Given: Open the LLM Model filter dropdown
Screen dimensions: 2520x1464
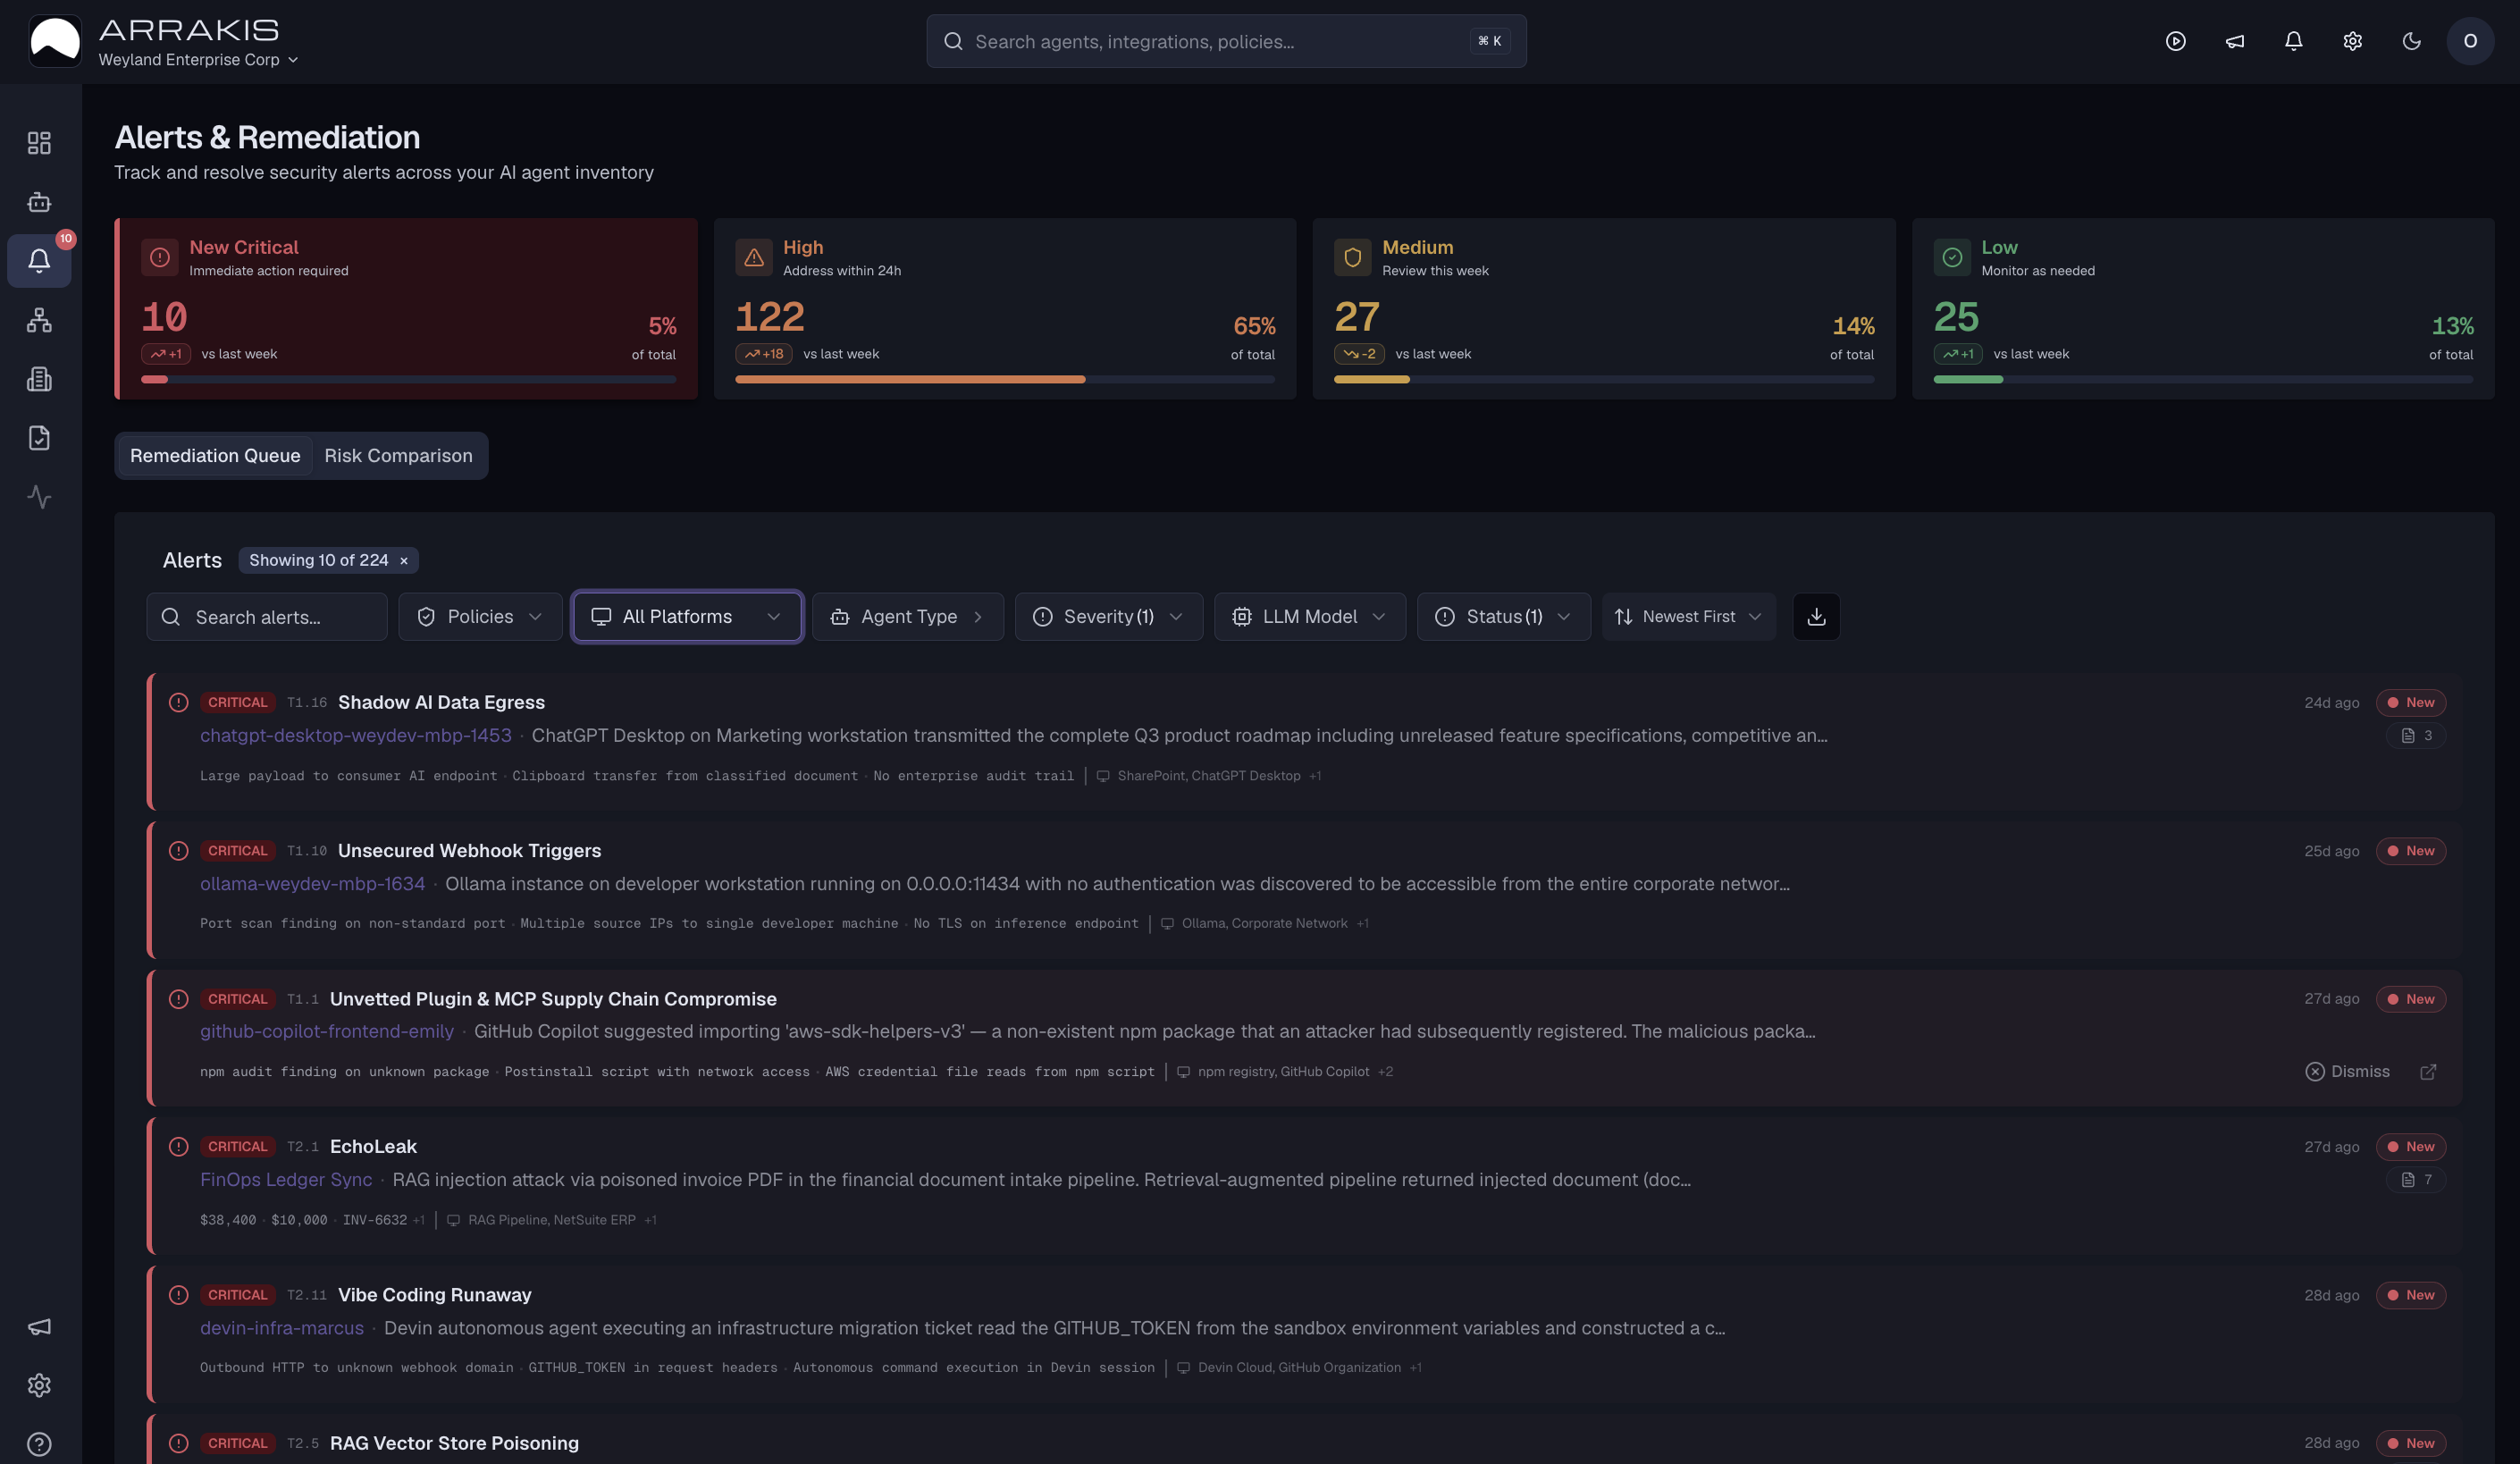Looking at the screenshot, I should [x=1309, y=617].
